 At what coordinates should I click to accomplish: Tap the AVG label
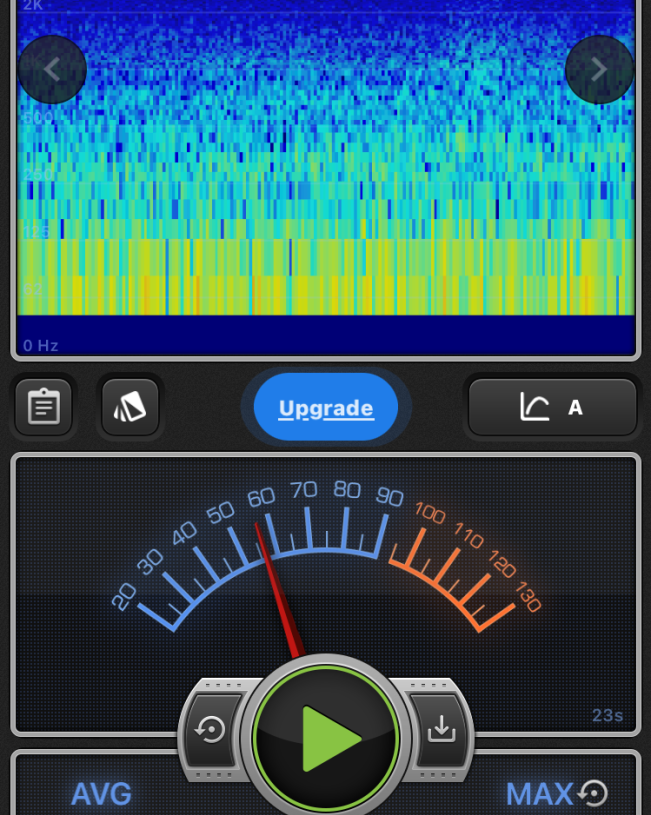pyautogui.click(x=101, y=794)
